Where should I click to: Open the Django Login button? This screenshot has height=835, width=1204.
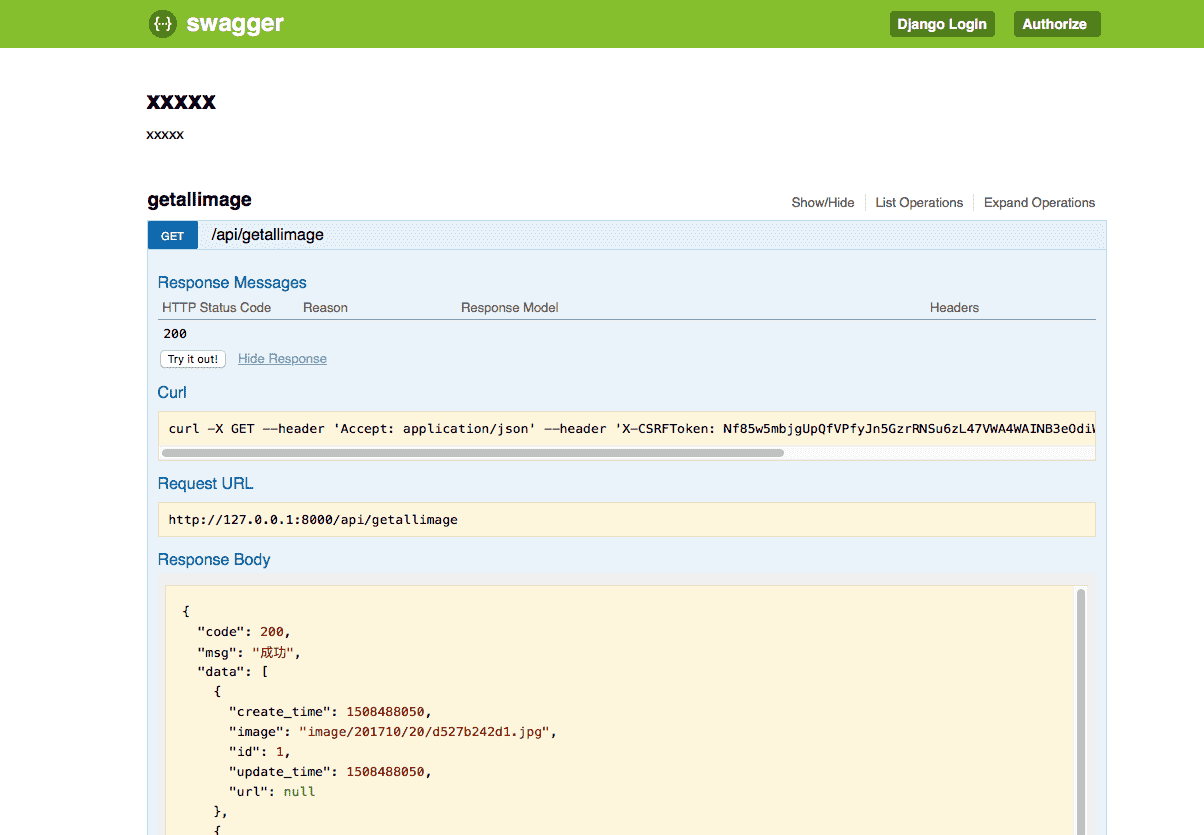[942, 24]
